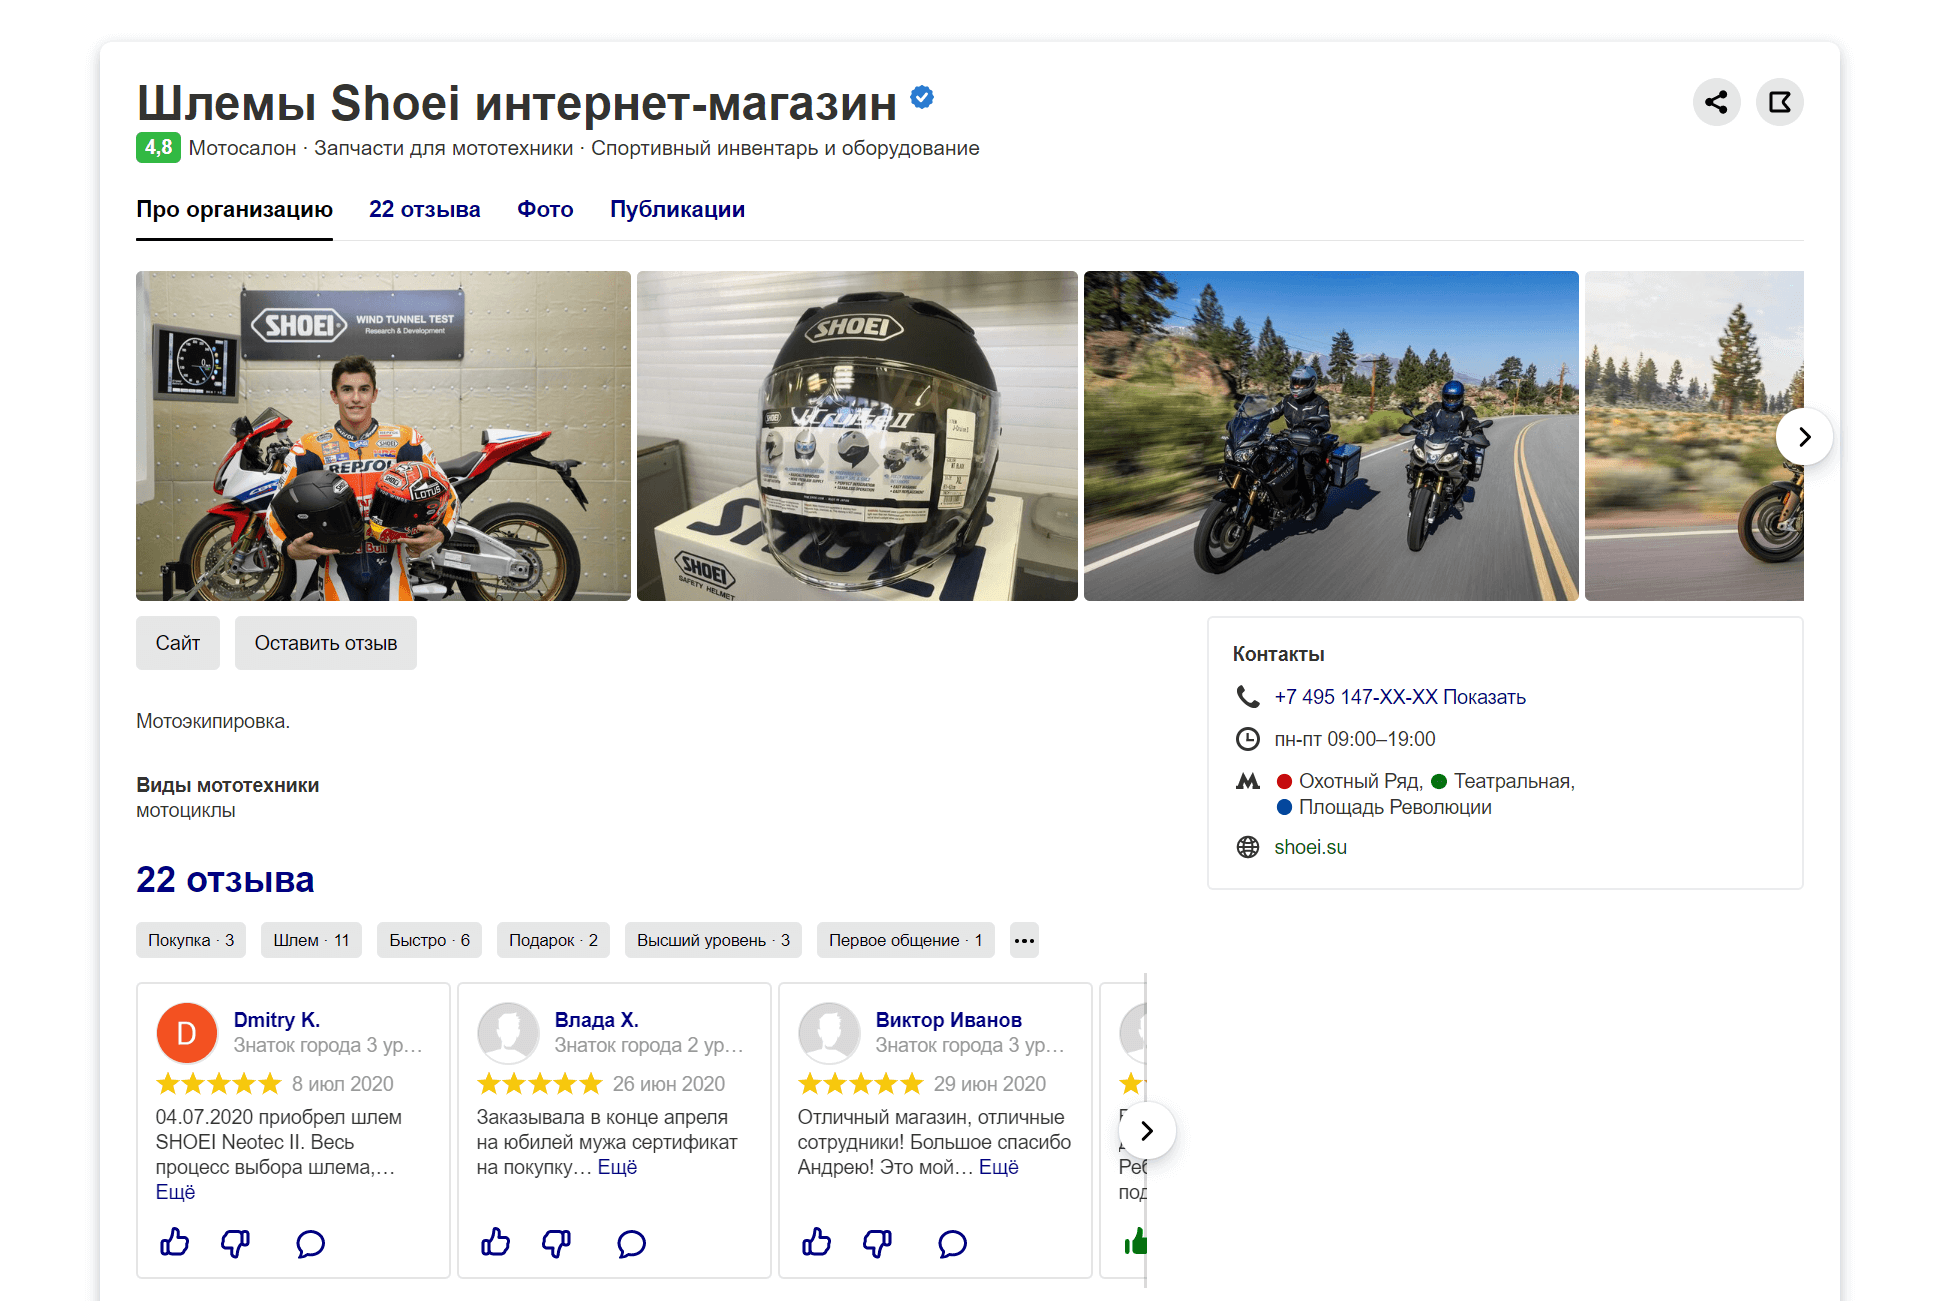This screenshot has width=1949, height=1301.
Task: Click the Оставить отзыв button
Action: 326,643
